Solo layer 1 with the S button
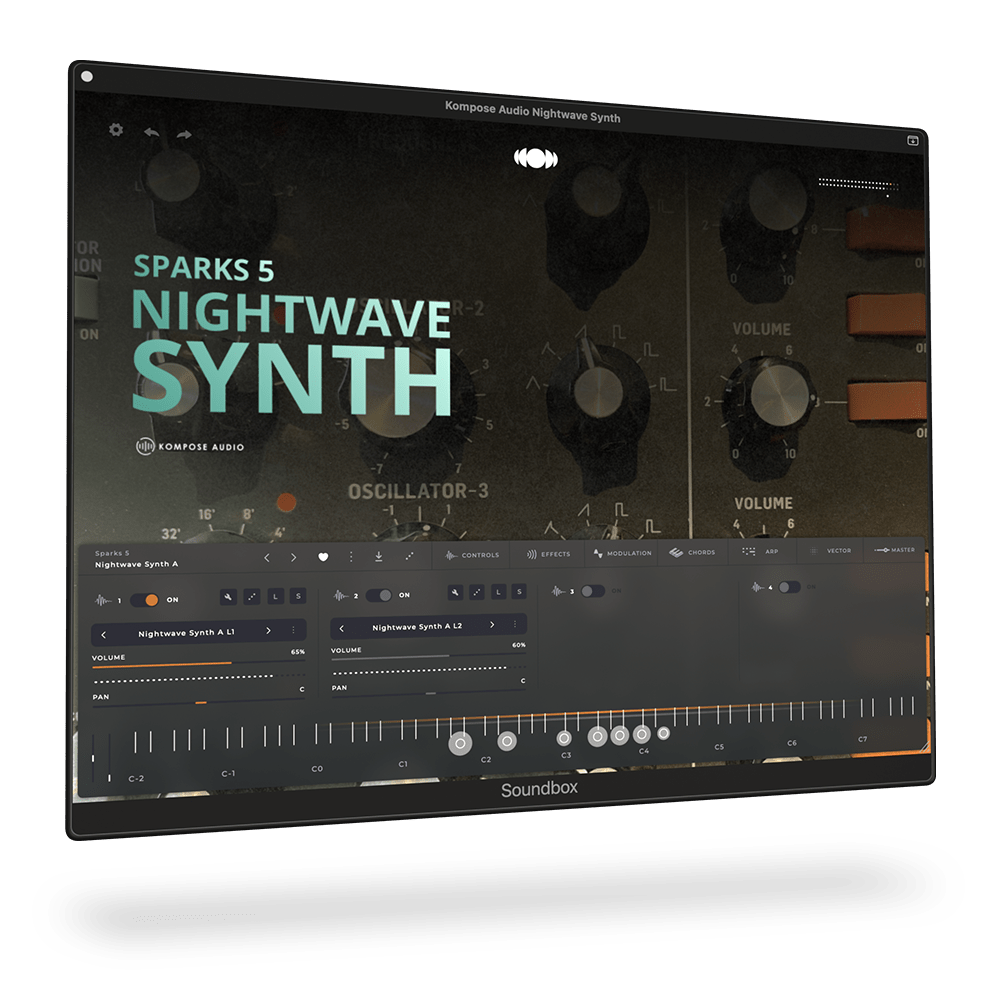This screenshot has height=1000, width=1000. click(x=298, y=594)
